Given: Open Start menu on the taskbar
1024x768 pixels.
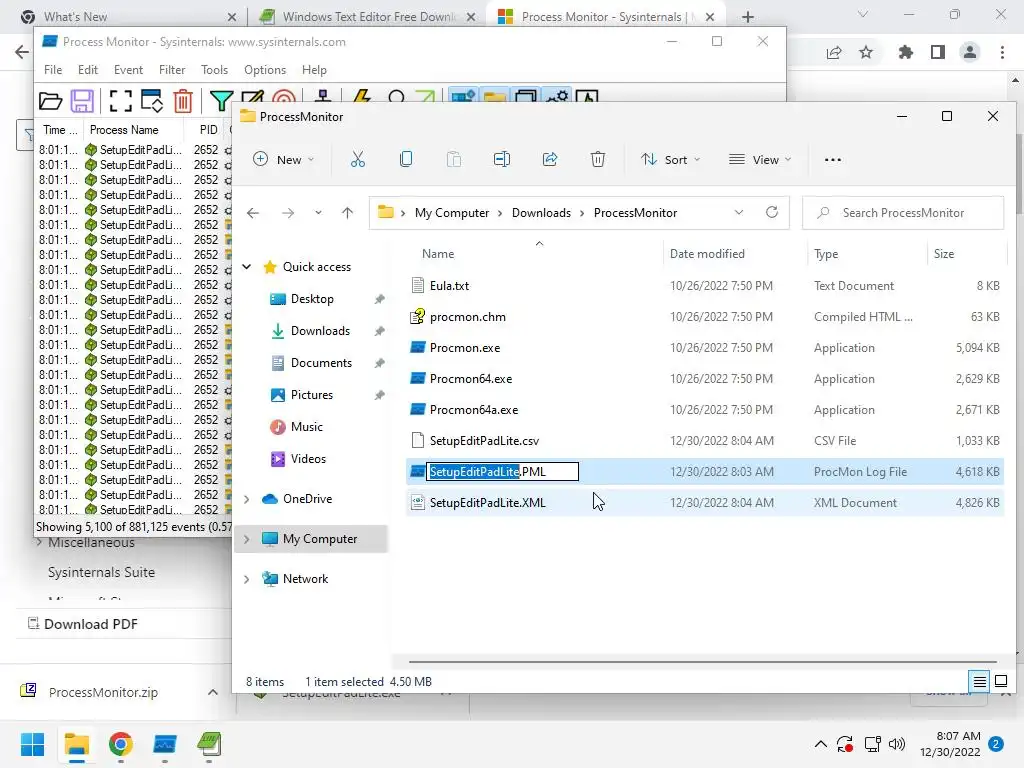Looking at the screenshot, I should pos(32,744).
